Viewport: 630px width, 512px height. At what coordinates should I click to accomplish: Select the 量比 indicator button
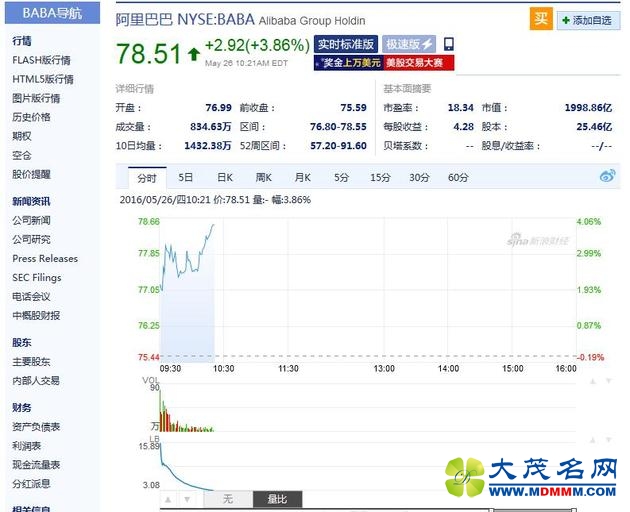277,499
